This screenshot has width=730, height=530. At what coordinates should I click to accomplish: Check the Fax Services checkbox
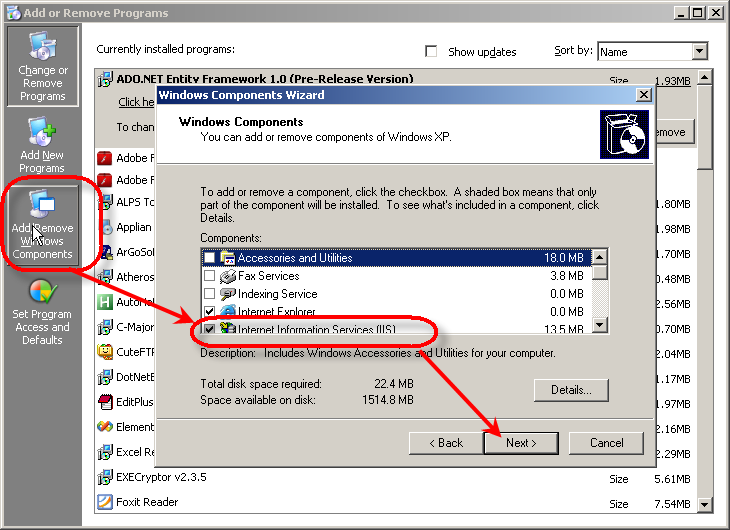pos(210,276)
